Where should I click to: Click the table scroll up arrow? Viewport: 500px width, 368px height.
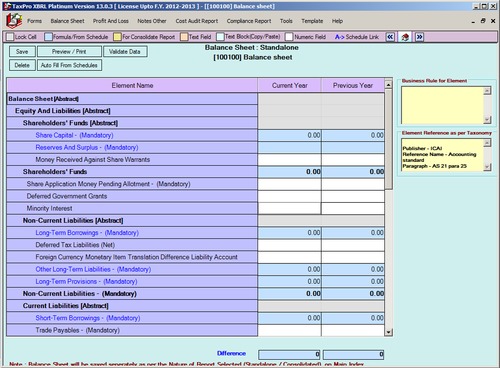[x=388, y=85]
